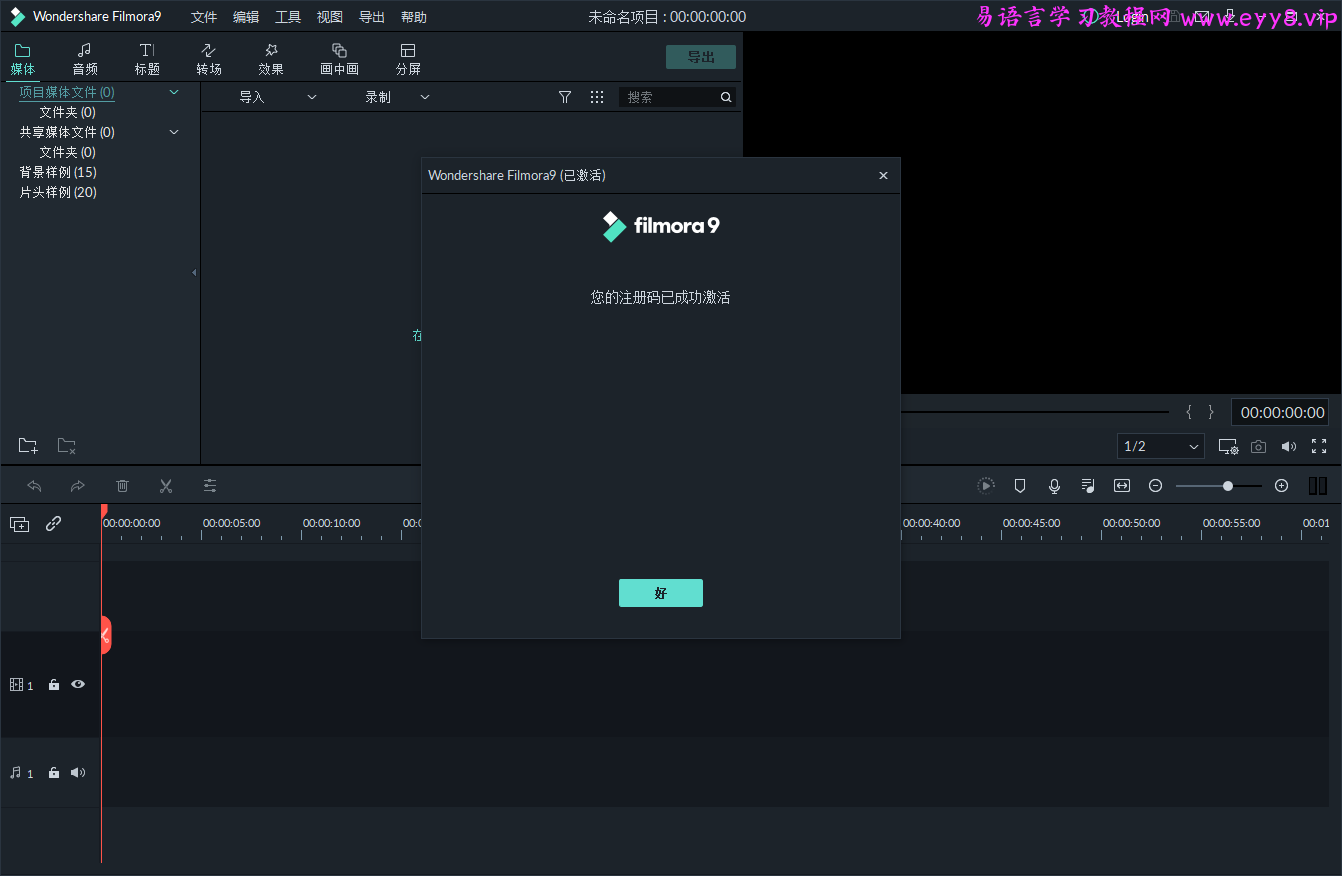Image resolution: width=1342 pixels, height=876 pixels.
Task: Click the fullscreen preview icon
Action: tap(1319, 447)
